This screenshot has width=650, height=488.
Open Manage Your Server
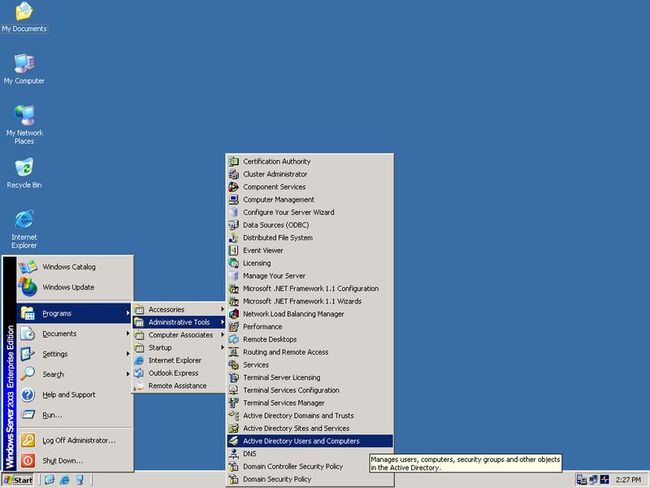pyautogui.click(x=310, y=276)
